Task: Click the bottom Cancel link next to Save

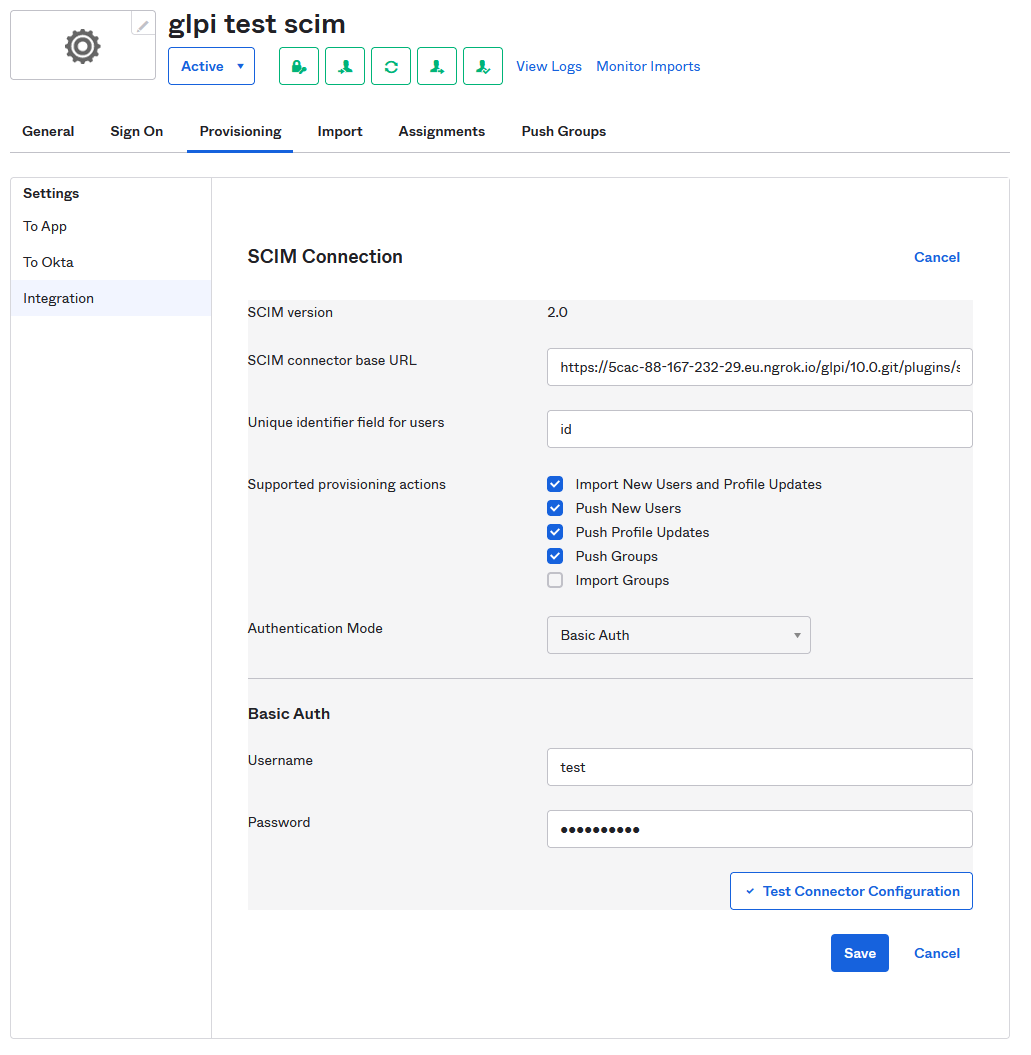Action: (x=937, y=953)
